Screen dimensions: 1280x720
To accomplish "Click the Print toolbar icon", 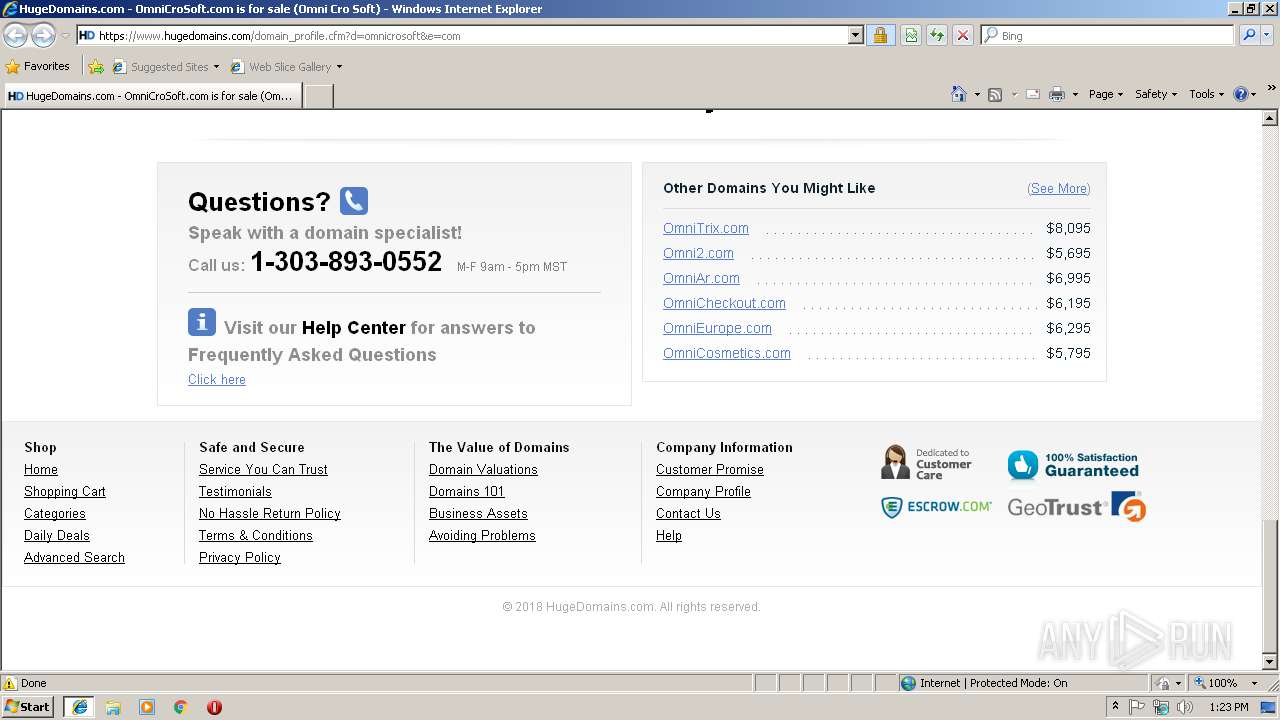I will coord(1057,94).
